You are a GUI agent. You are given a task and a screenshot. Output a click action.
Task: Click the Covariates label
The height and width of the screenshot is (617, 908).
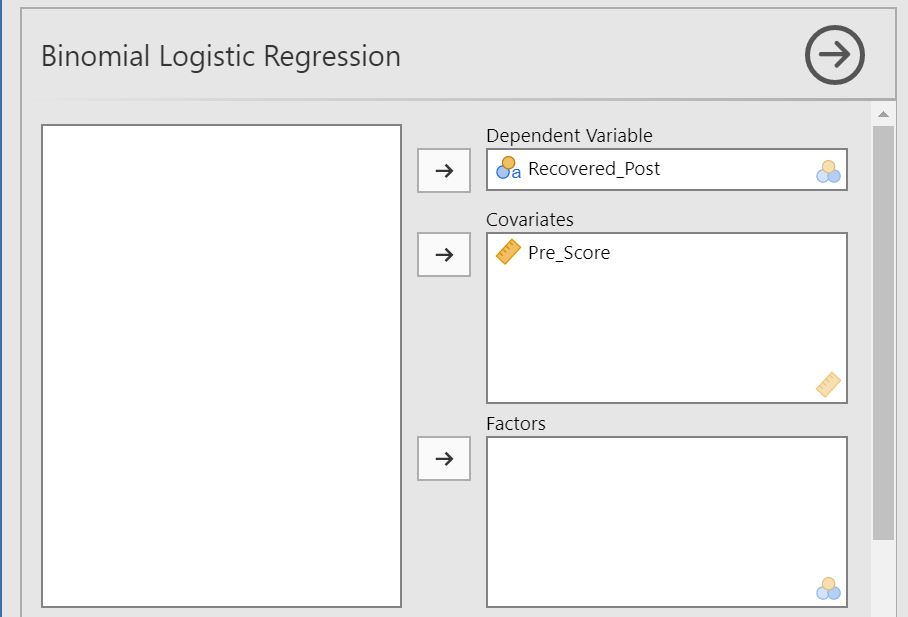tap(530, 220)
